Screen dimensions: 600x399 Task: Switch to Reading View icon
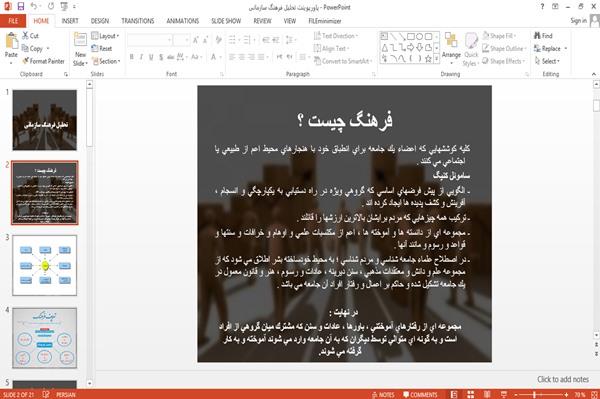coord(487,394)
